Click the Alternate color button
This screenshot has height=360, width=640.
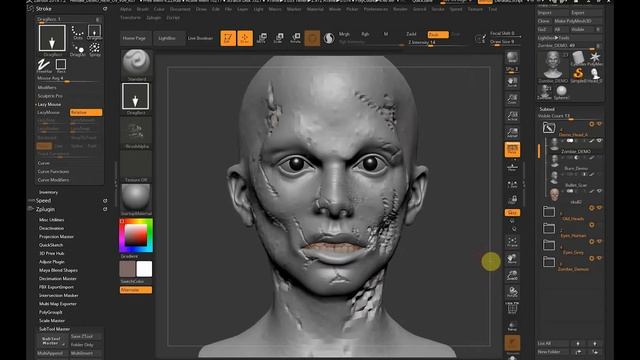tap(136, 290)
